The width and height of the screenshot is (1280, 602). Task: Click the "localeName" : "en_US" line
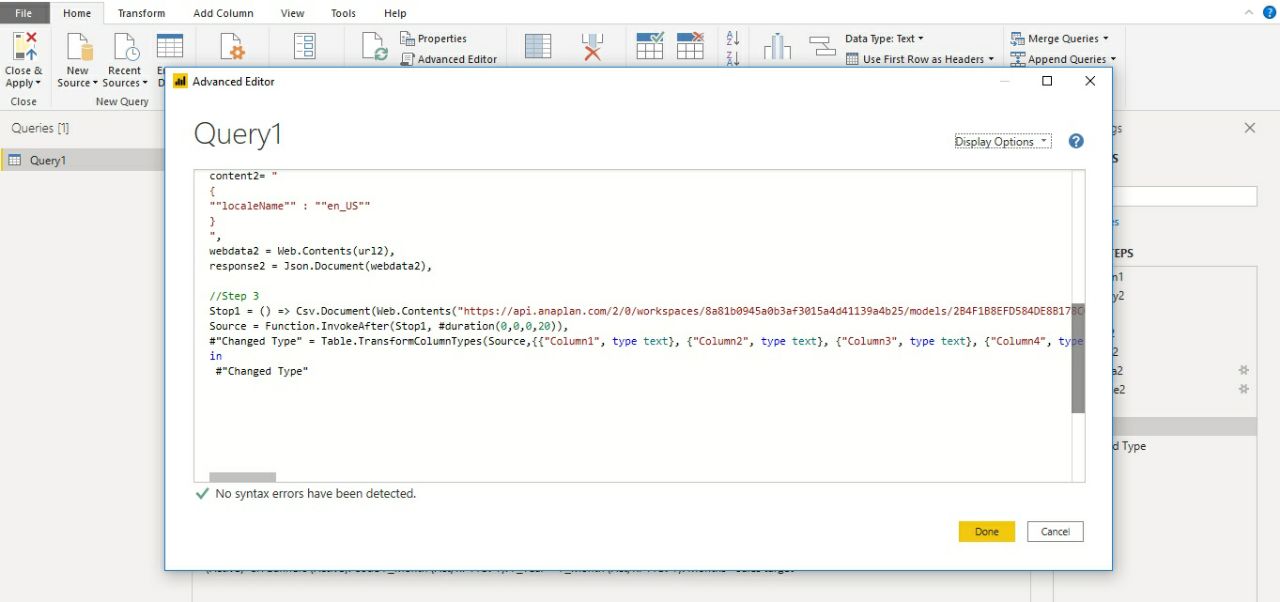point(290,206)
